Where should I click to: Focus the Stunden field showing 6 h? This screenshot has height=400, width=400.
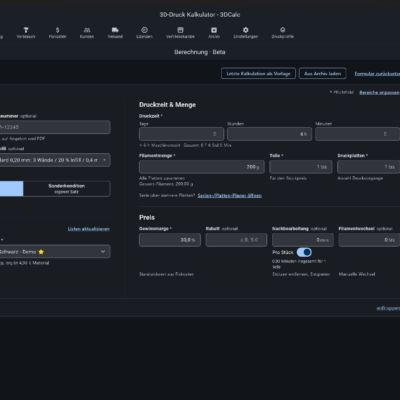pos(269,134)
